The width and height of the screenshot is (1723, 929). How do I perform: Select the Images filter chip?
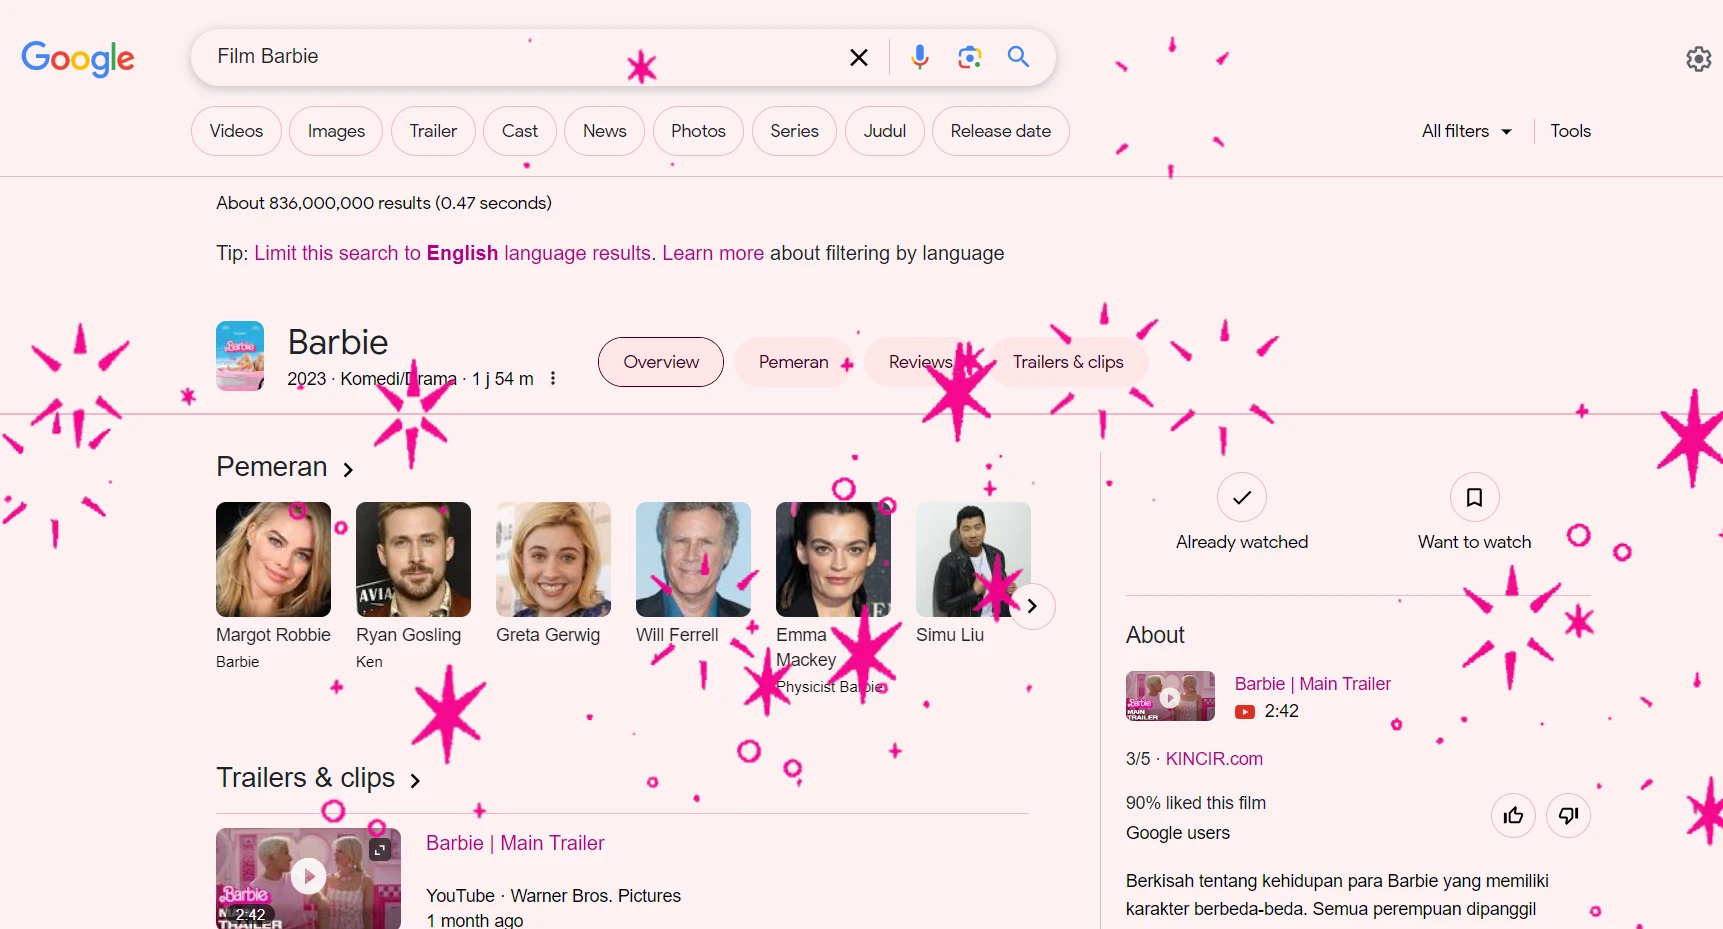(x=336, y=131)
